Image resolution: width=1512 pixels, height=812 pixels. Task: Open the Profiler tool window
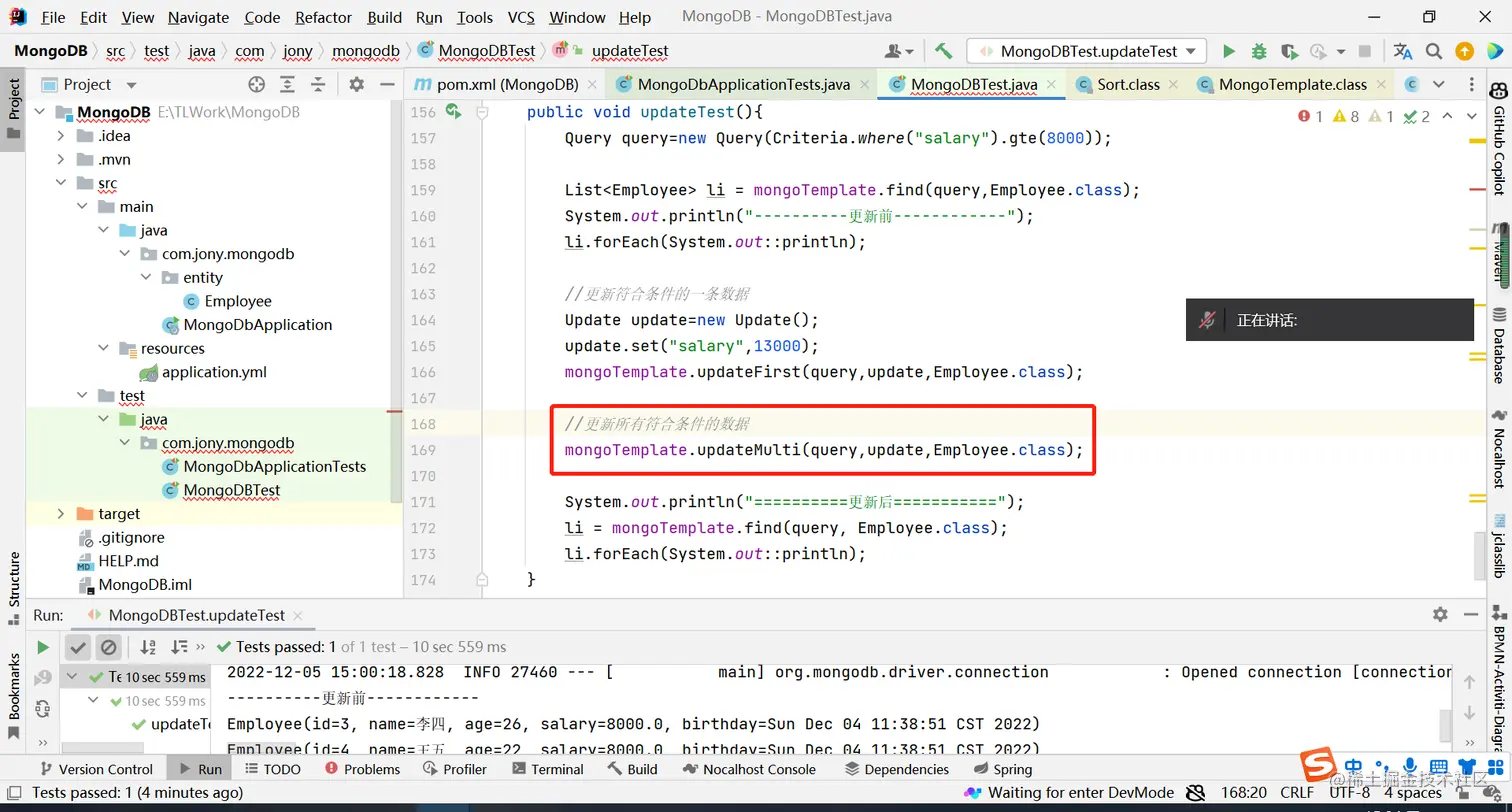click(x=454, y=769)
